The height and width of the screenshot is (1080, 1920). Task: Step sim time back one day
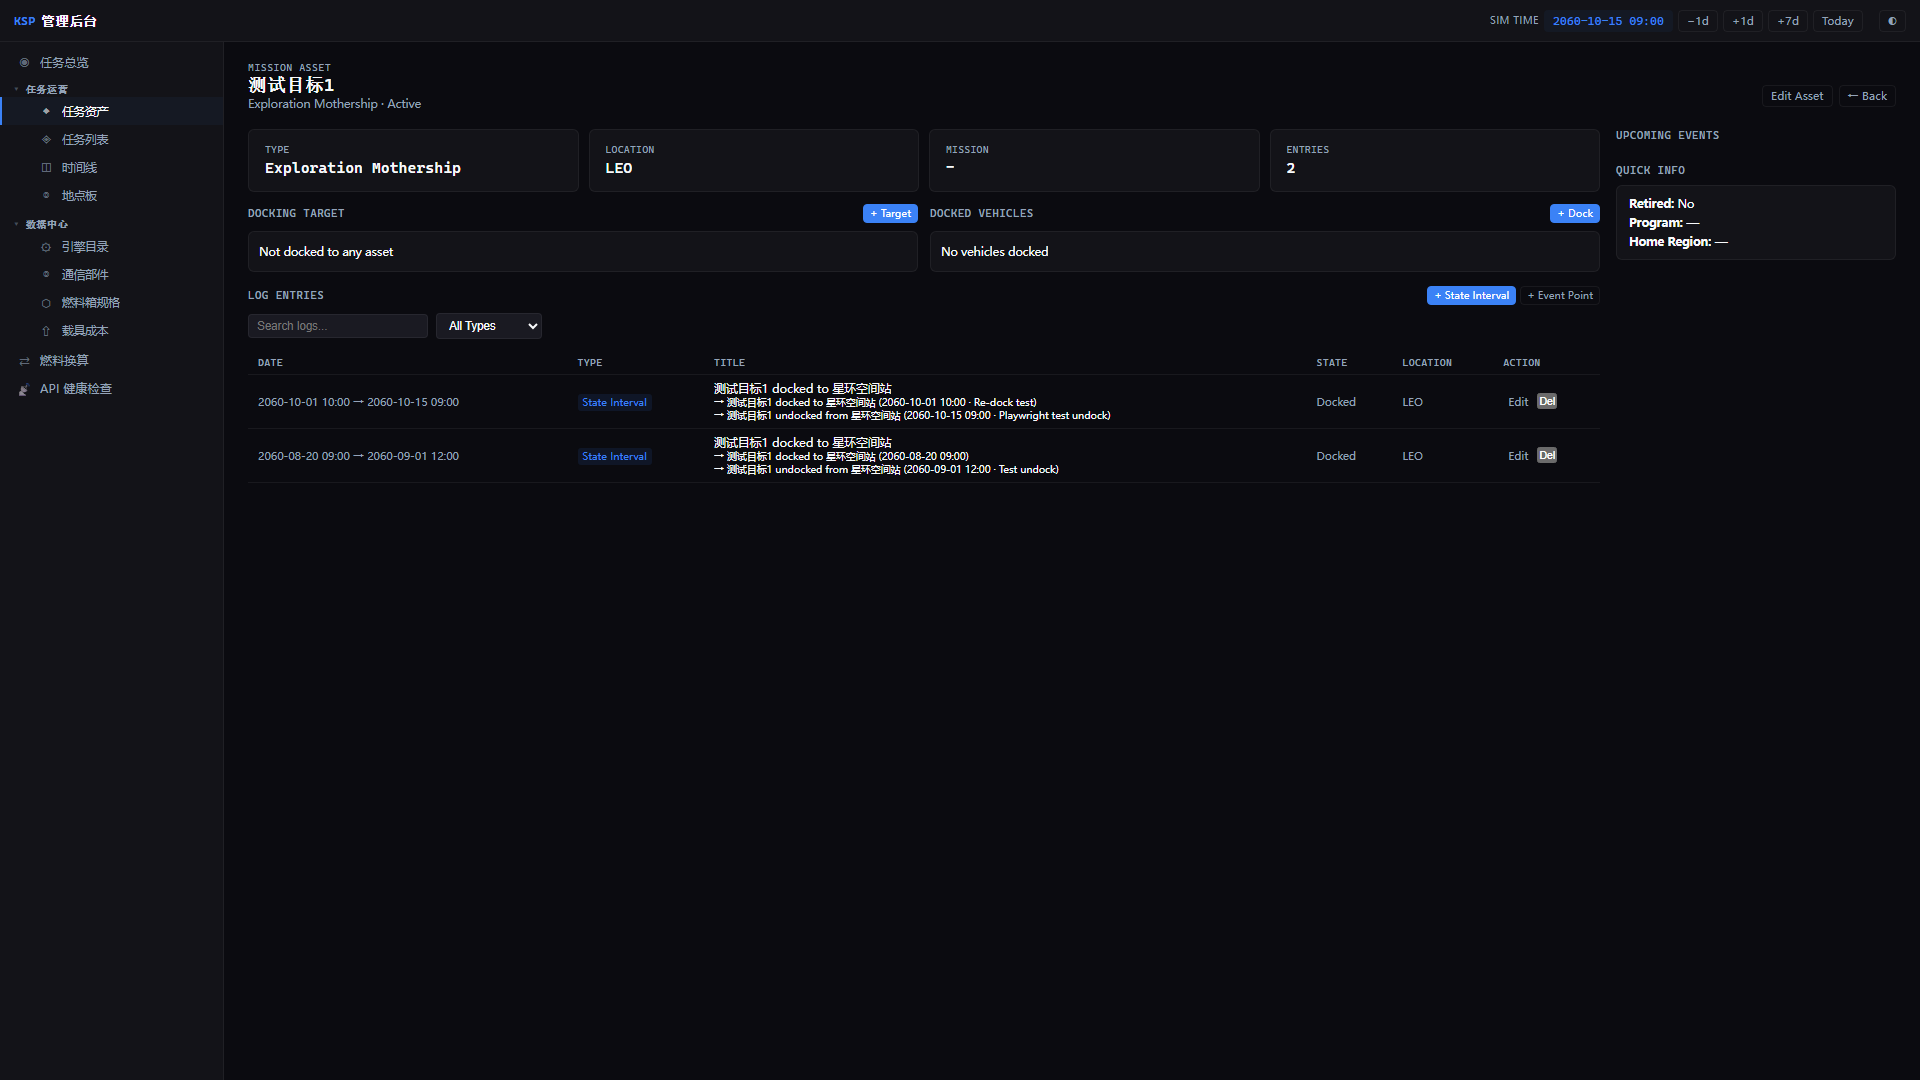[x=1698, y=21]
